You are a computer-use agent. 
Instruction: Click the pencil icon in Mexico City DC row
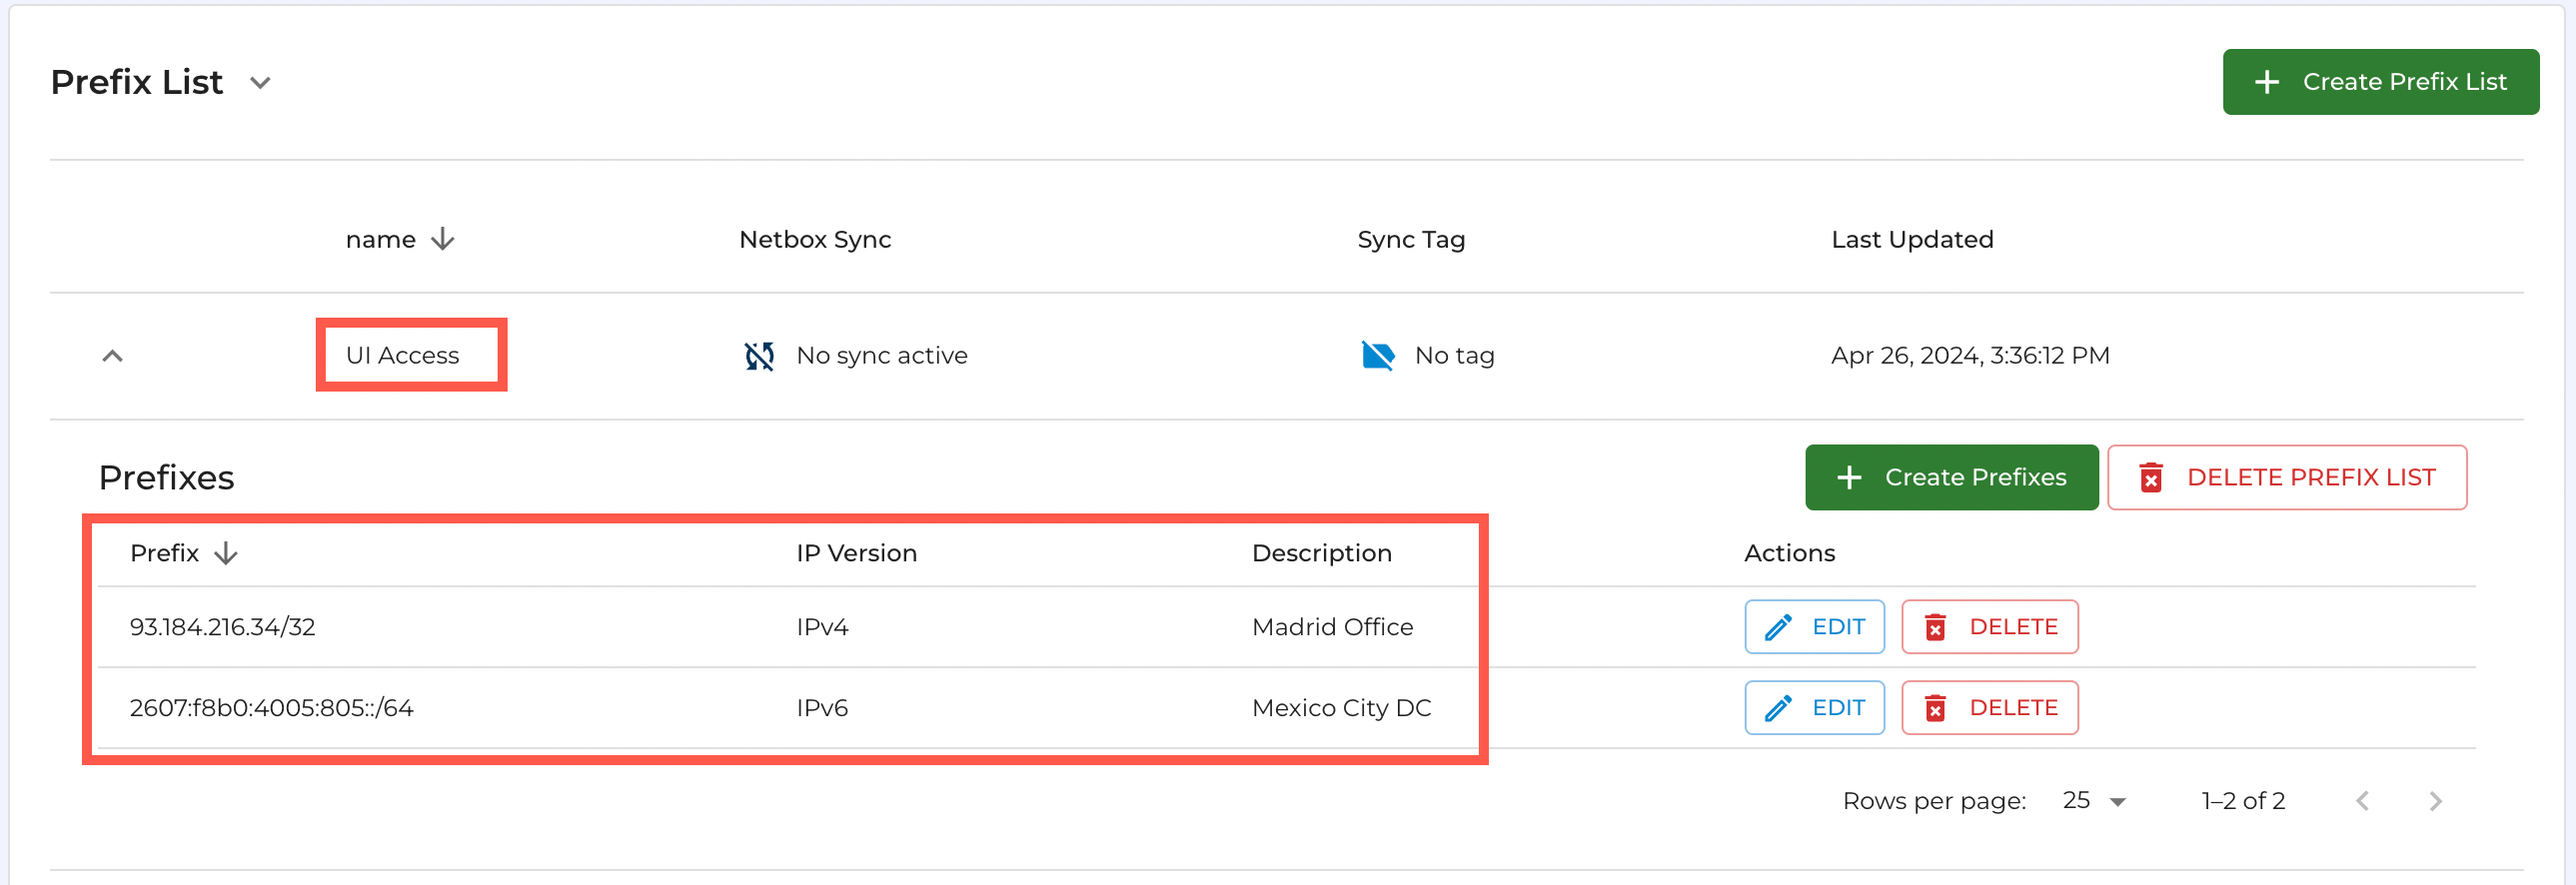pyautogui.click(x=1778, y=709)
